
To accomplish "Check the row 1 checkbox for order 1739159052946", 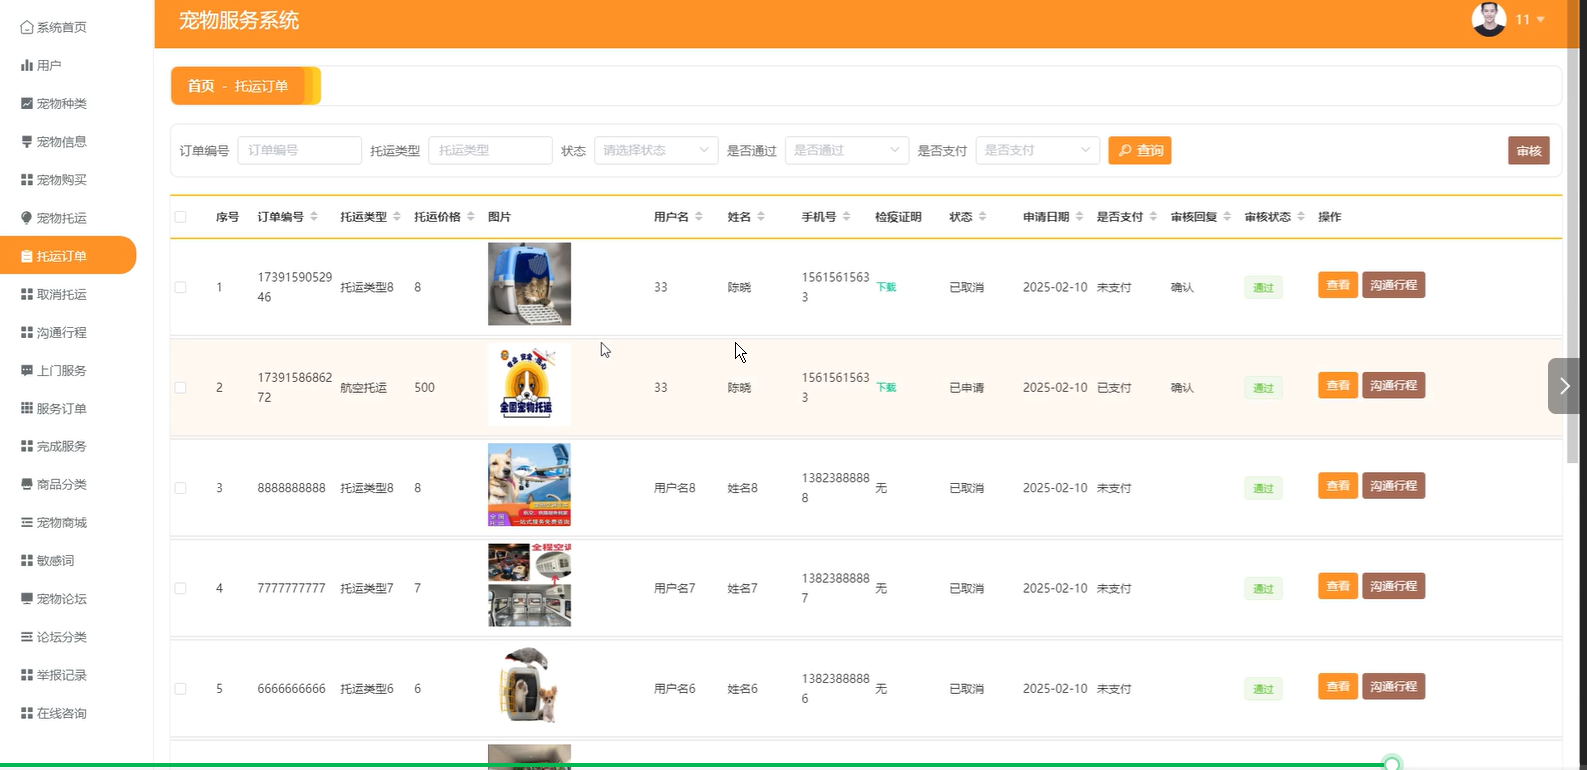I will click(x=180, y=287).
